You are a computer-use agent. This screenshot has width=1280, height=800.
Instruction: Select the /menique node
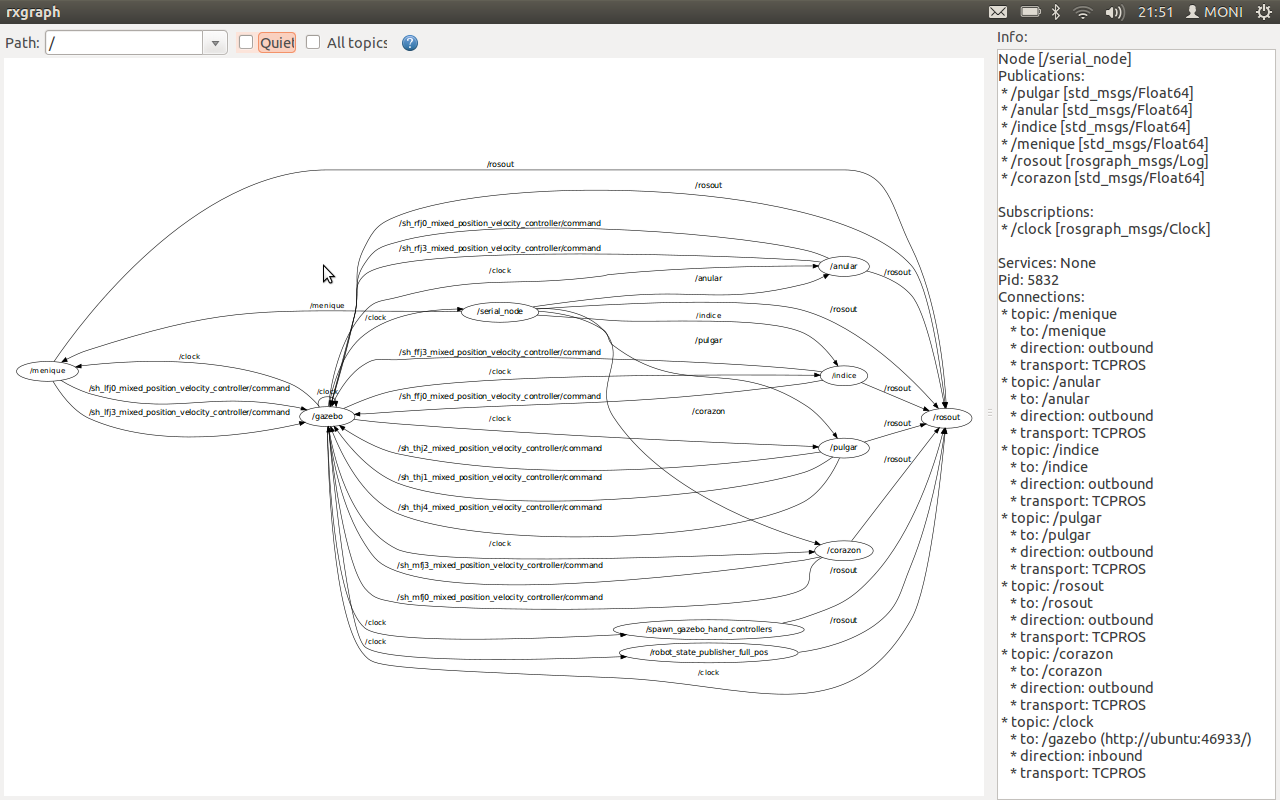[x=47, y=371]
